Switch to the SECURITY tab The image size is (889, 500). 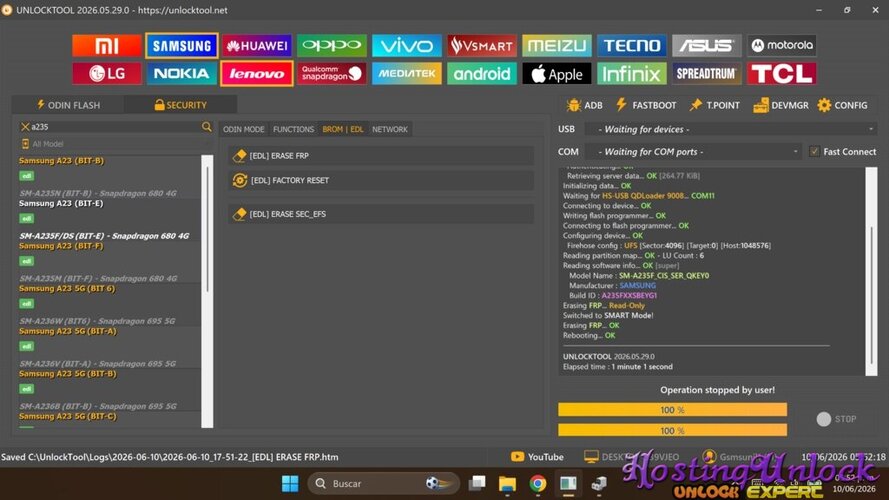pyautogui.click(x=180, y=105)
